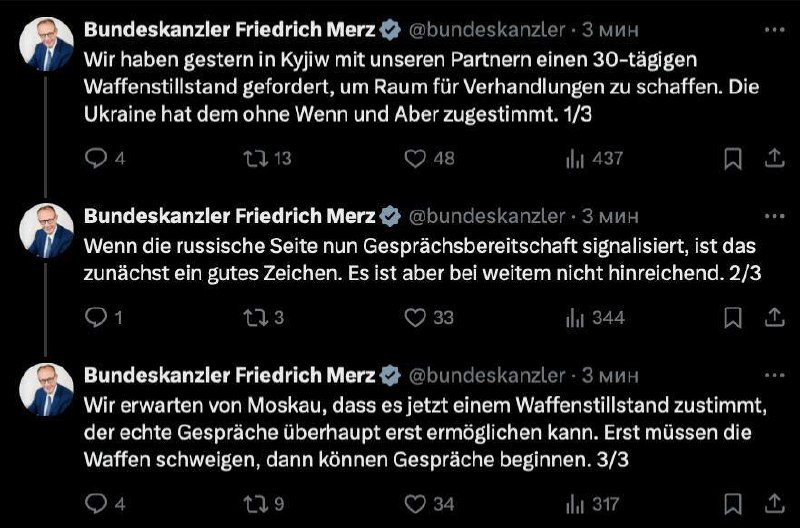The image size is (800, 528).
Task: View analytics showing 437 views
Action: click(576, 158)
